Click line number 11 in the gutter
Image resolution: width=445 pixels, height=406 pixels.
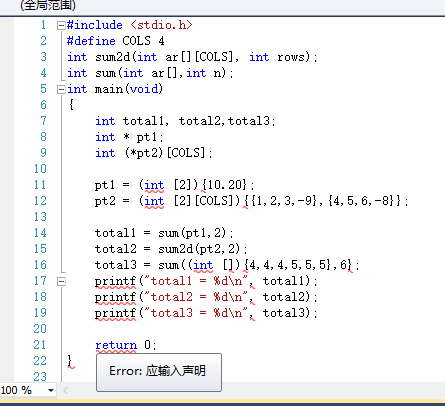click(x=40, y=185)
